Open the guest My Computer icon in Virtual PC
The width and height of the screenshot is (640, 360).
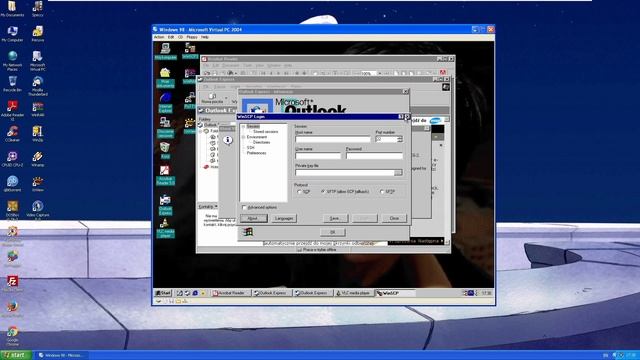(165, 51)
